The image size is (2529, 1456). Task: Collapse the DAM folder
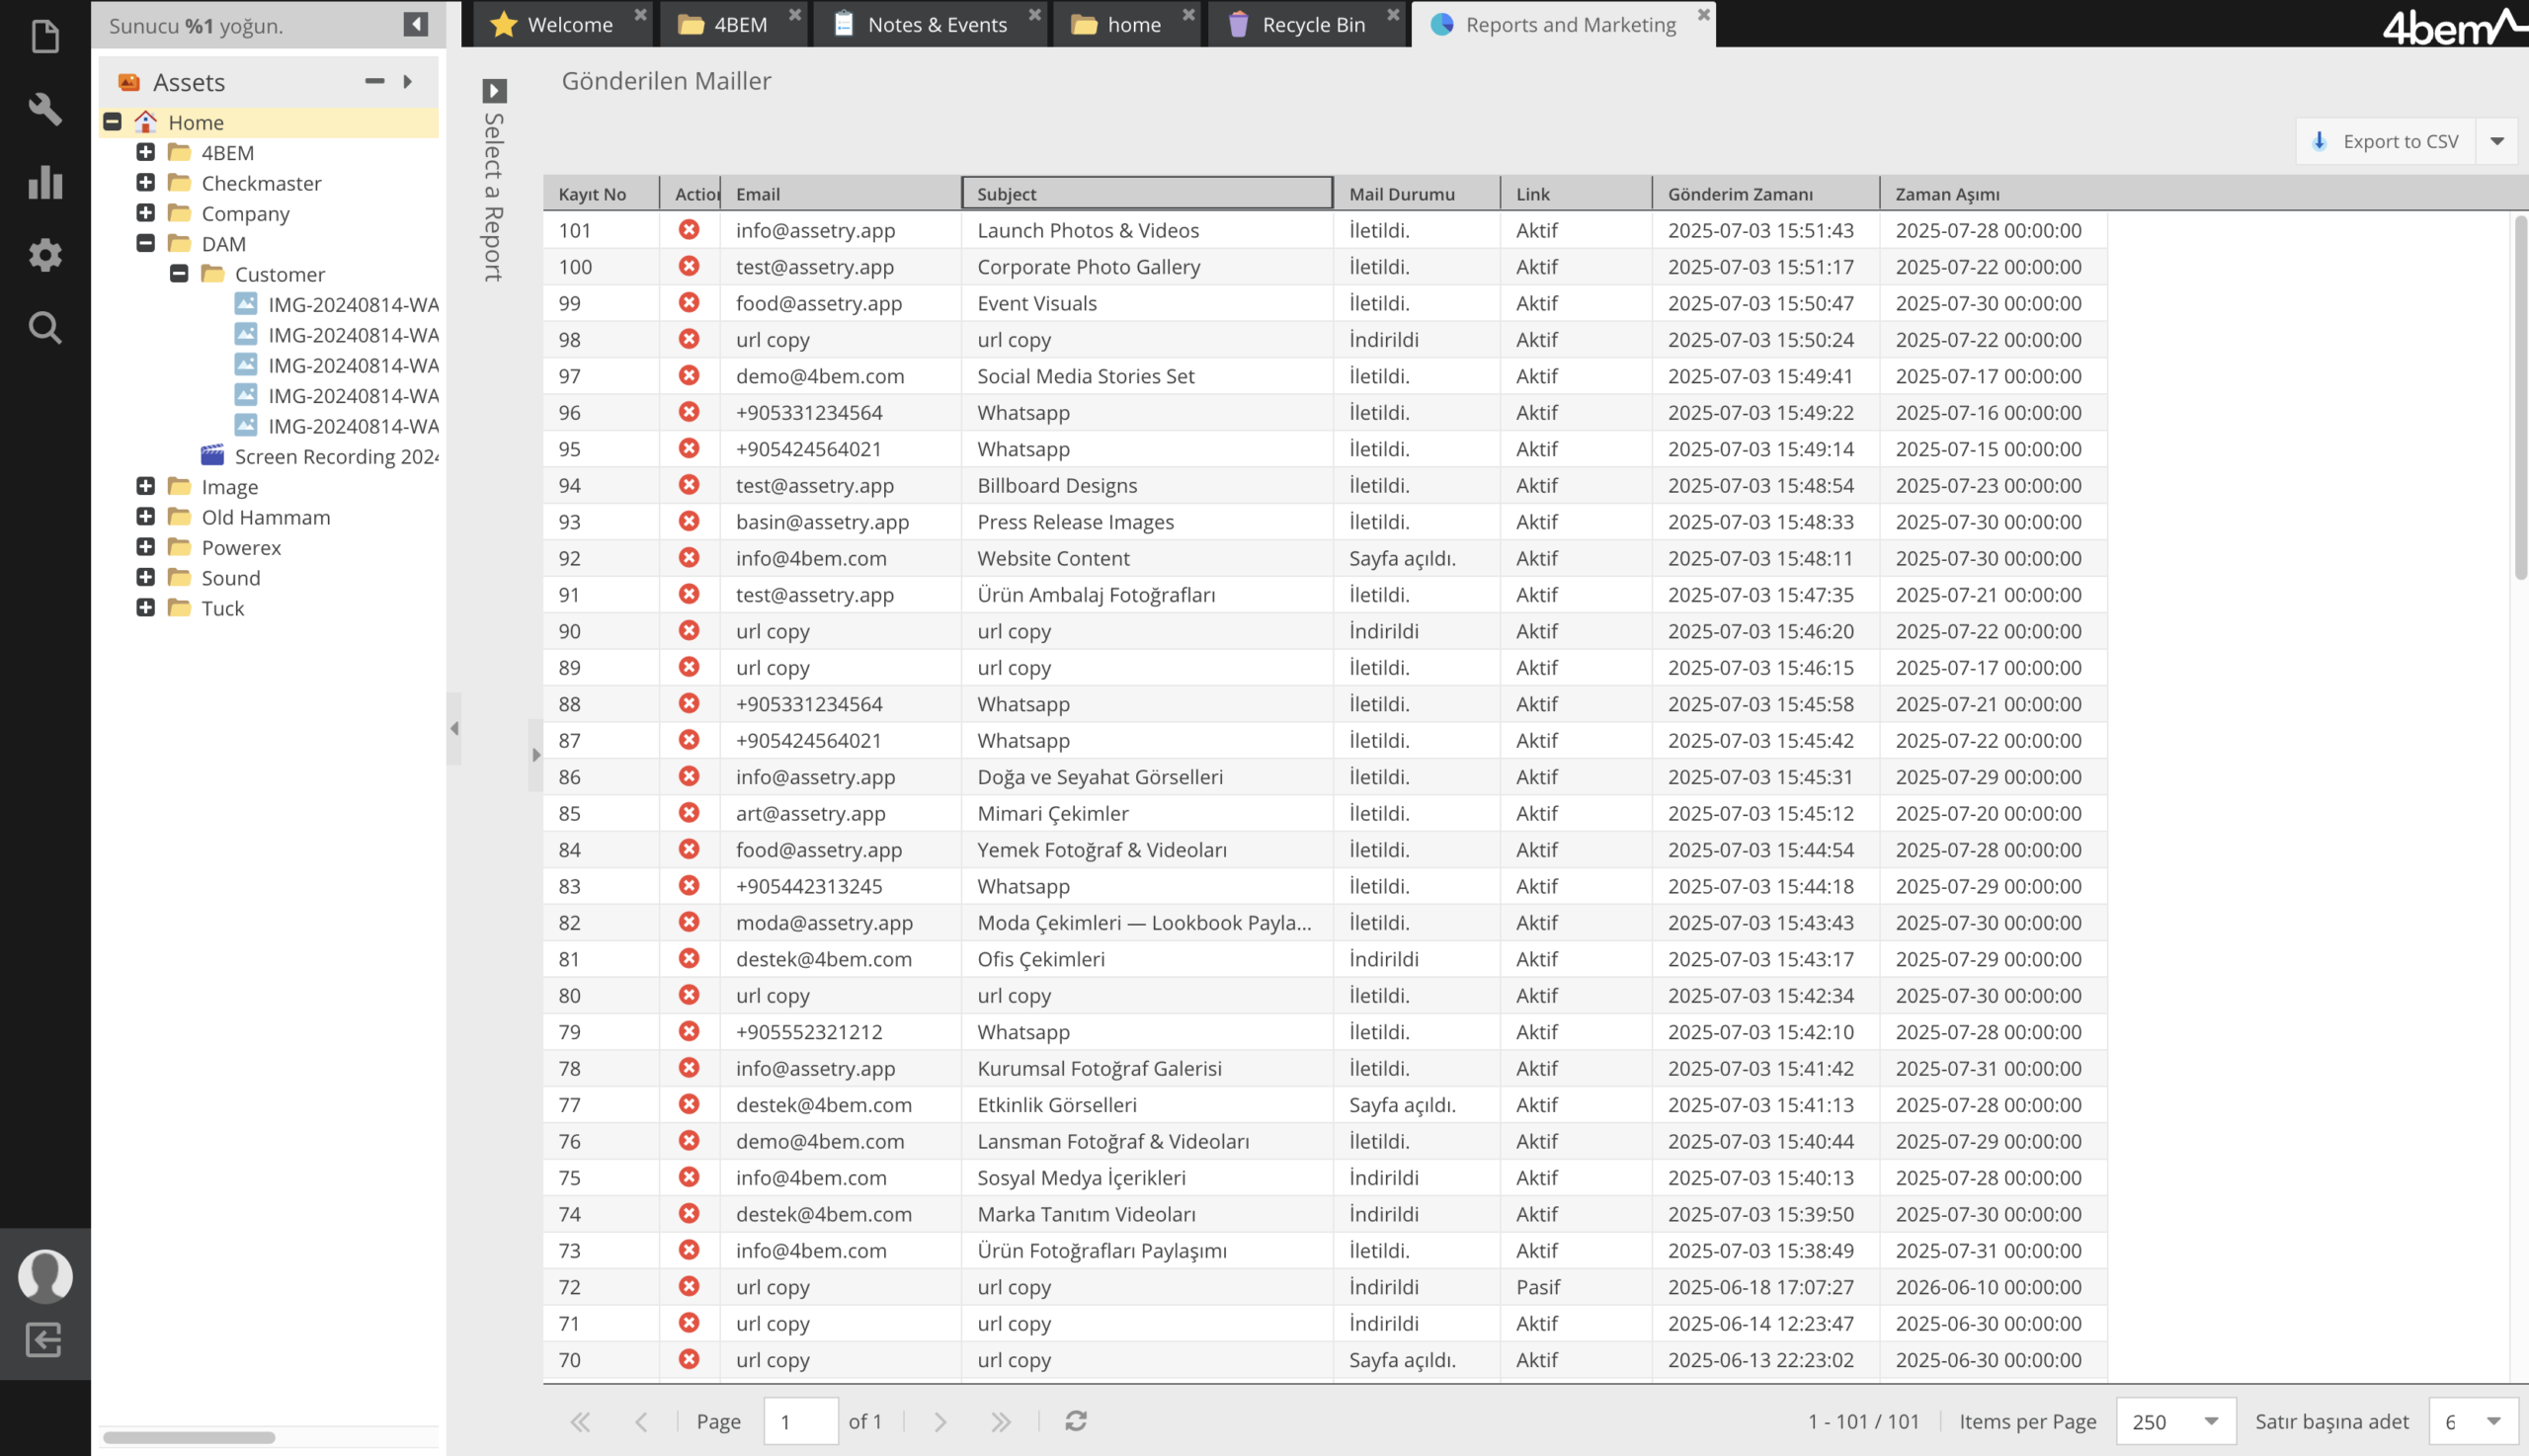[x=146, y=243]
